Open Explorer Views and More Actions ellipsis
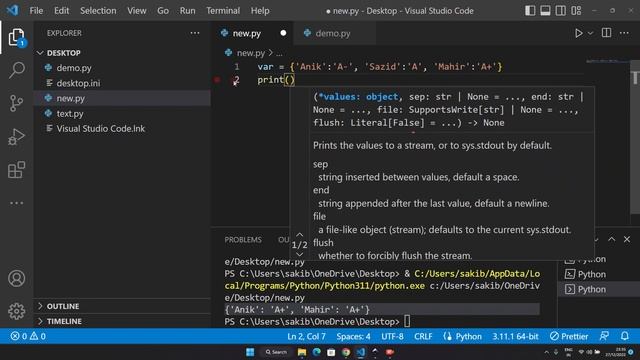 pos(195,33)
